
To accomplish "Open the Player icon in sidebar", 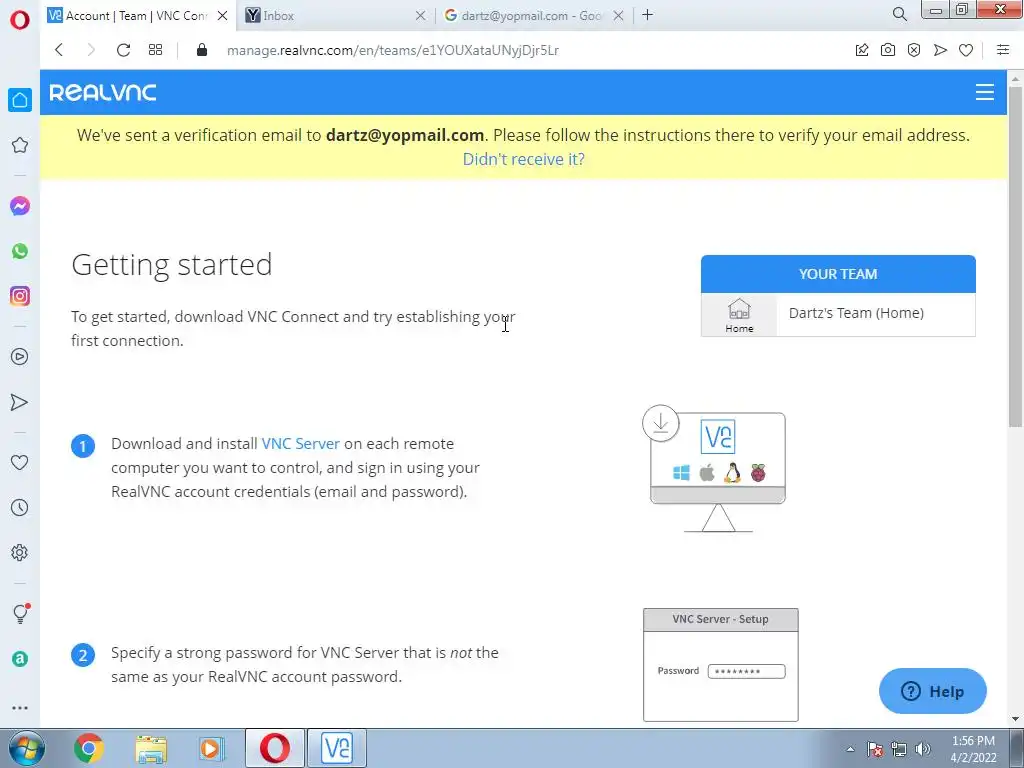I will (20, 357).
